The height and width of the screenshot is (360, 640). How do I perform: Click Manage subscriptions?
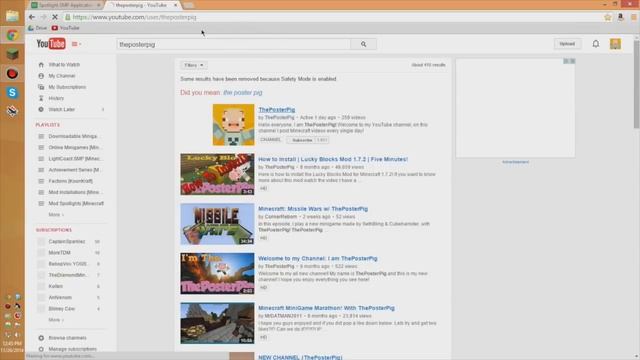click(x=72, y=349)
